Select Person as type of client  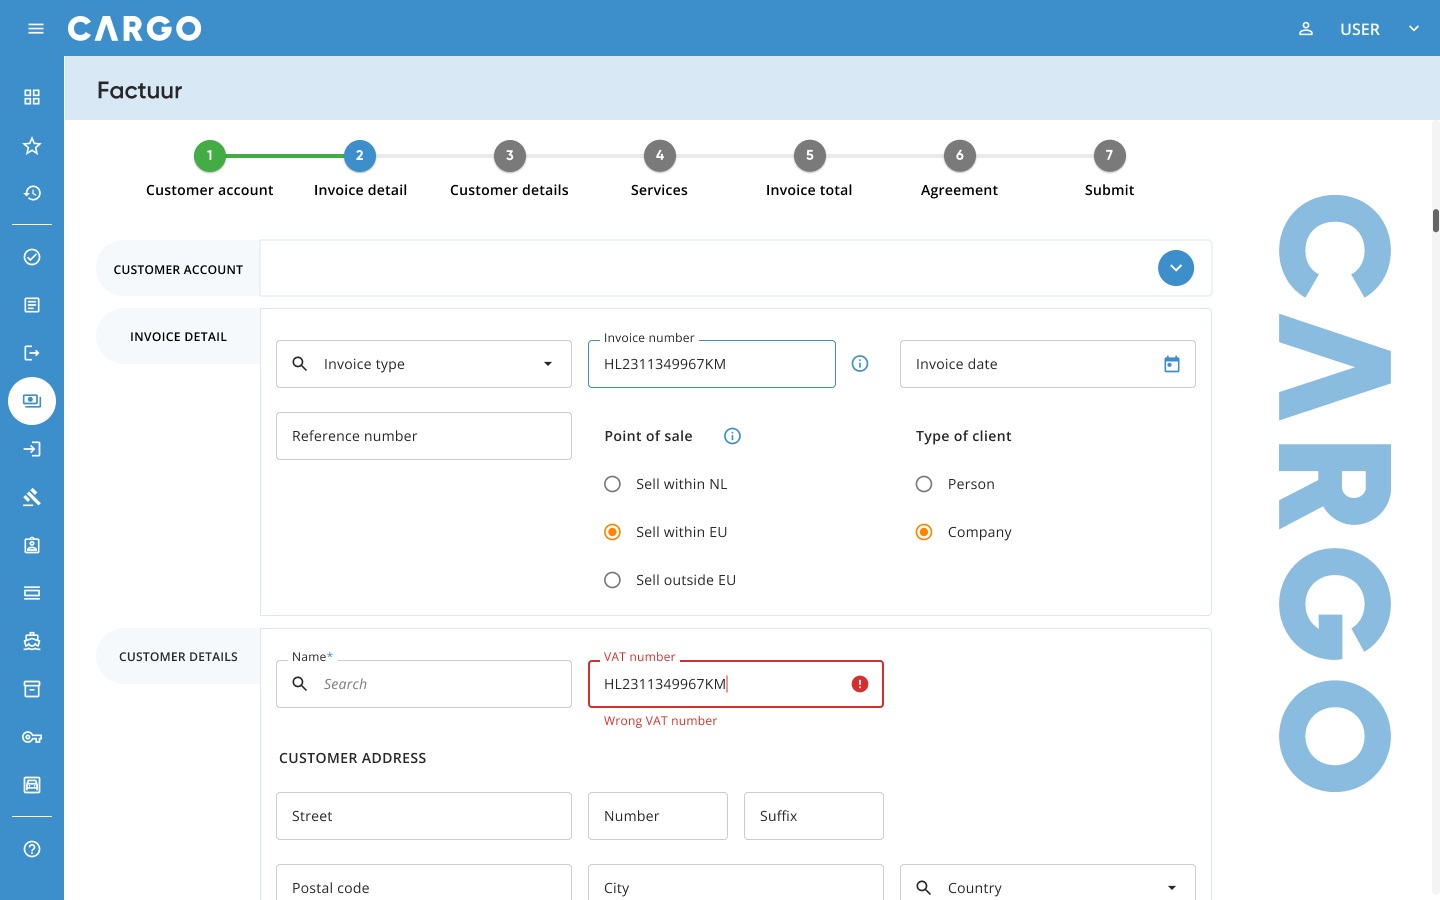pos(924,484)
